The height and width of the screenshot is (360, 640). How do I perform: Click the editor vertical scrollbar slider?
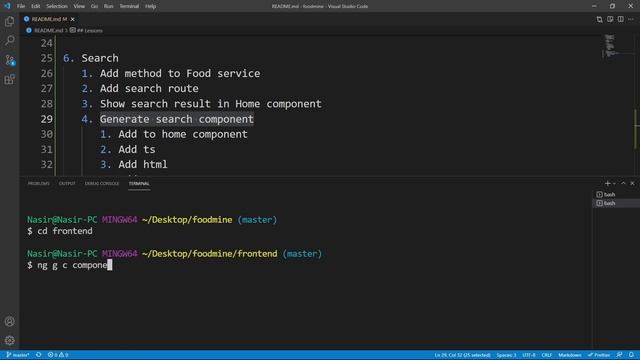[637, 129]
